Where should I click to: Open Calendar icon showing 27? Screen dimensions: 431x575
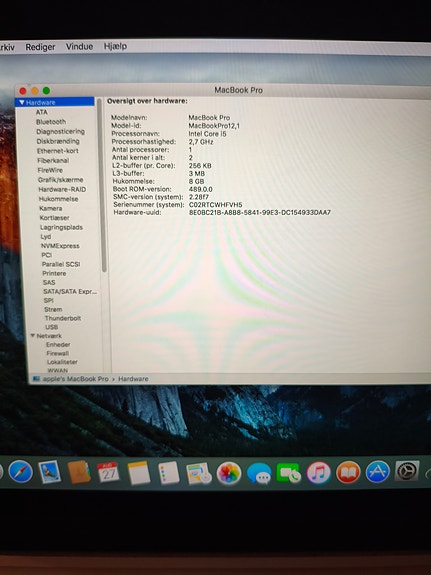point(108,472)
